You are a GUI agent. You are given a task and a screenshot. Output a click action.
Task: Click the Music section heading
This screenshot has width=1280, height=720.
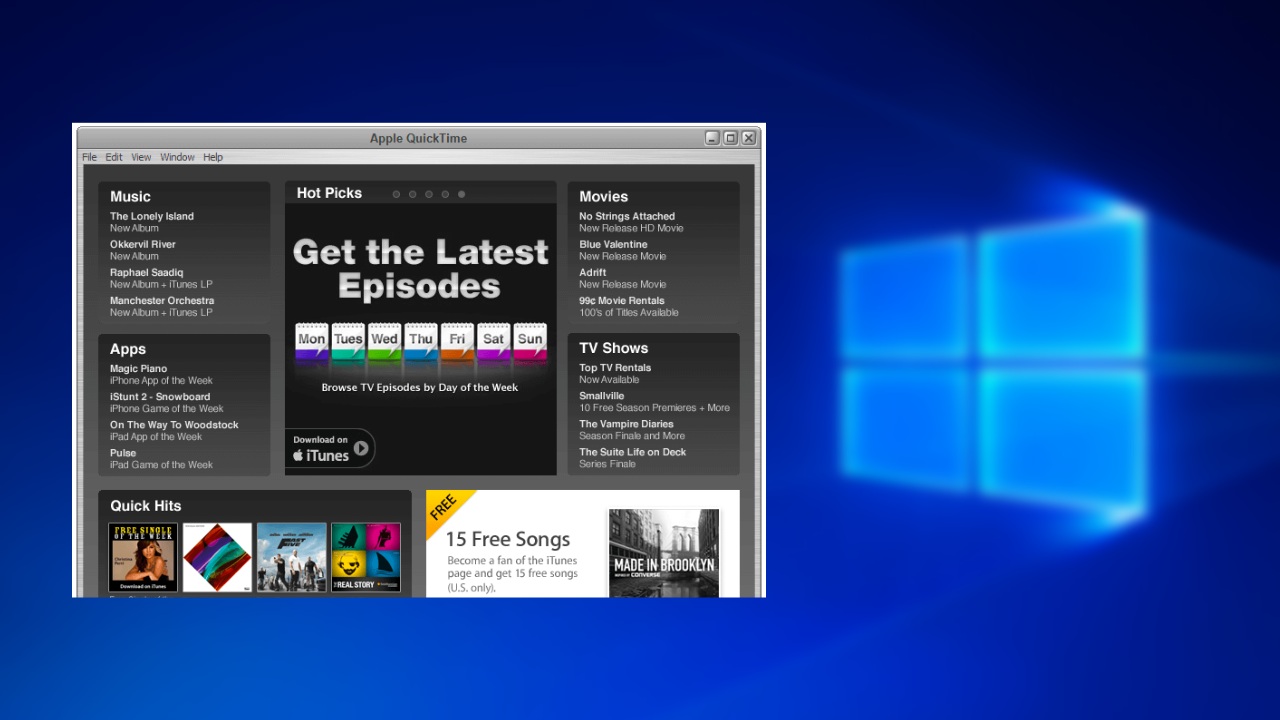pyautogui.click(x=130, y=196)
